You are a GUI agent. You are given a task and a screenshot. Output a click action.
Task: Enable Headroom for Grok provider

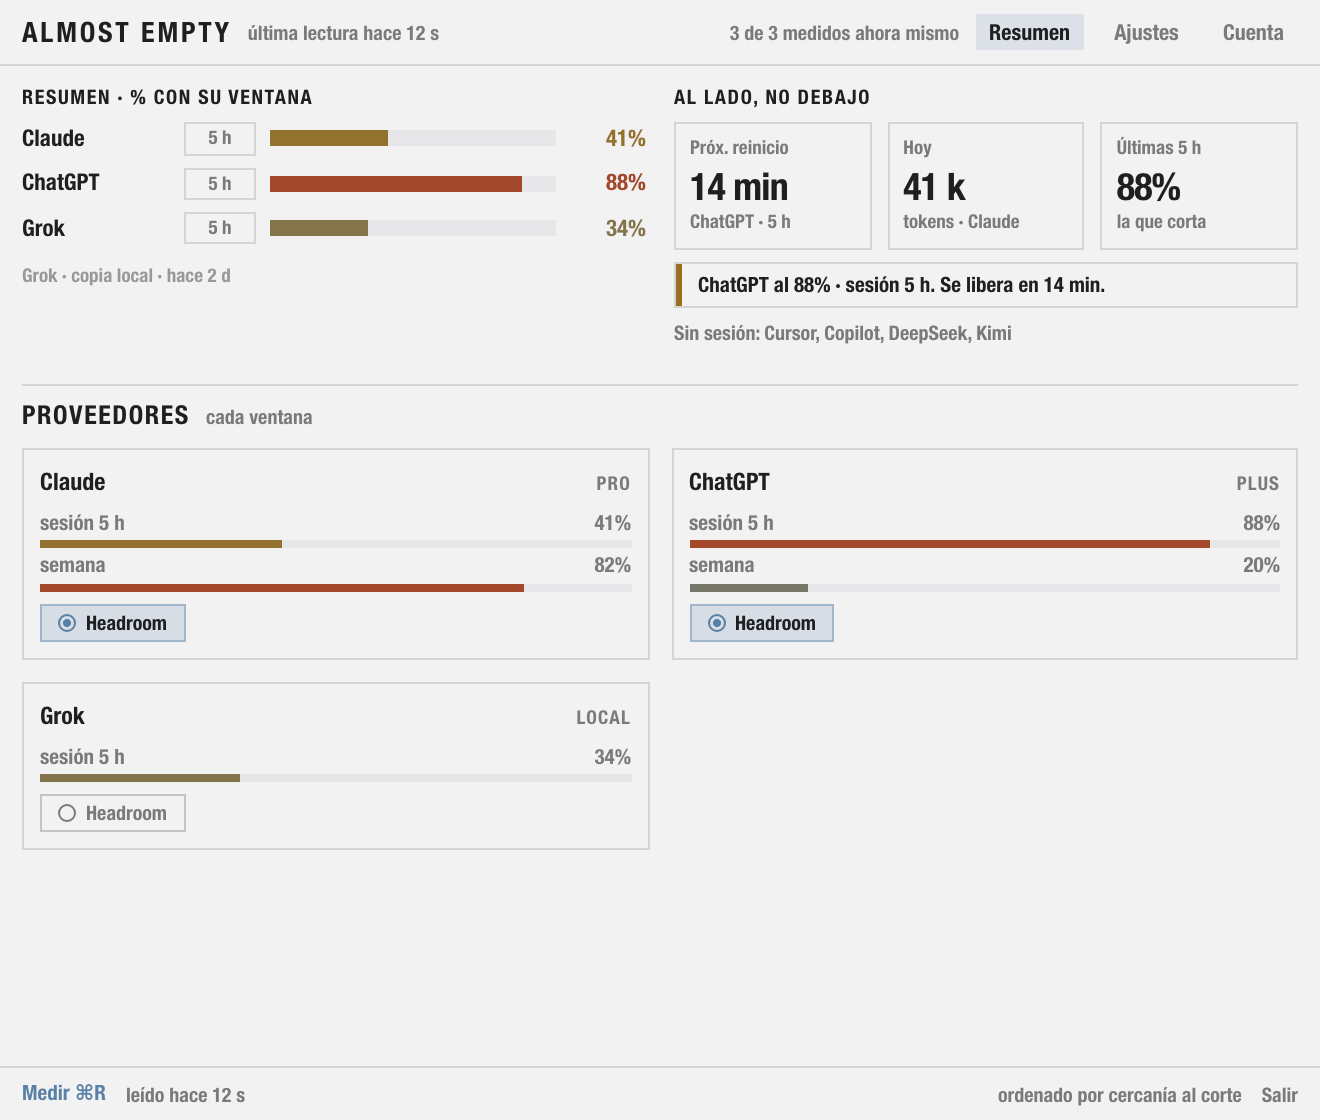pos(113,813)
